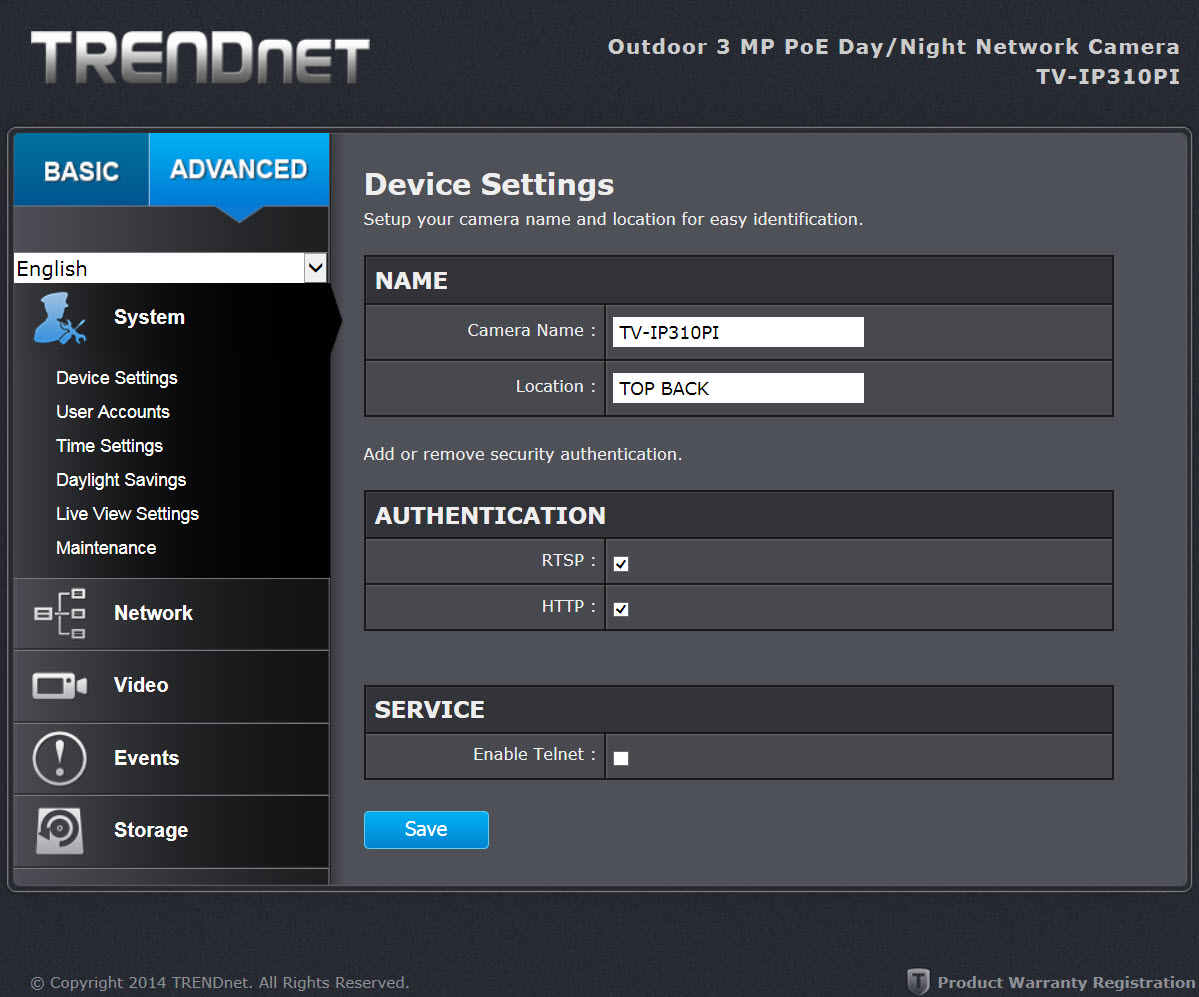This screenshot has width=1199, height=997.
Task: Switch to the ADVANCED tab
Action: coord(239,170)
